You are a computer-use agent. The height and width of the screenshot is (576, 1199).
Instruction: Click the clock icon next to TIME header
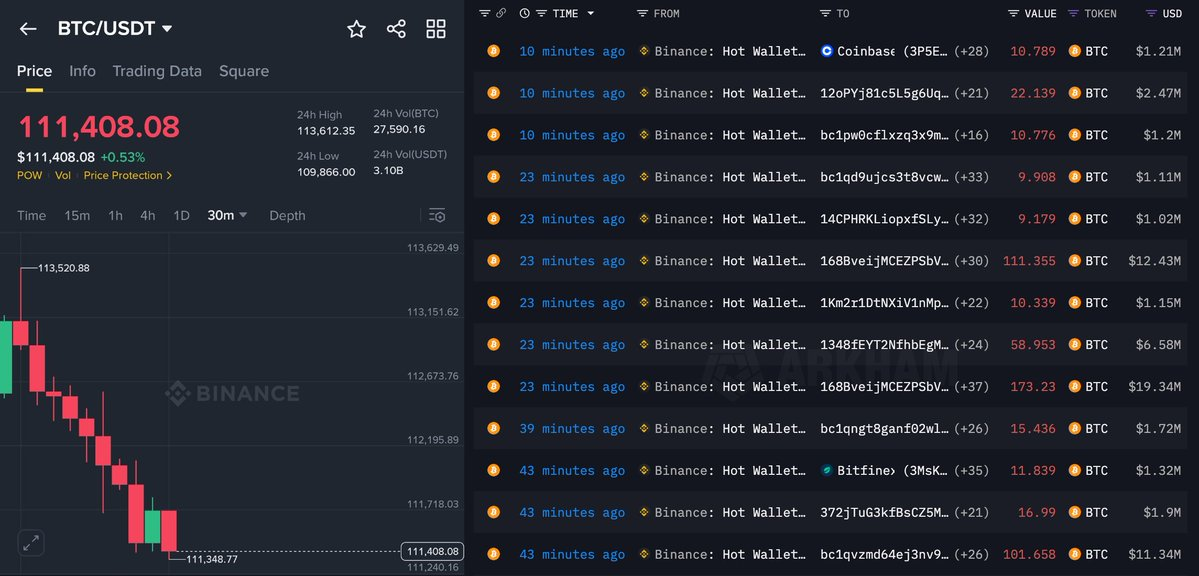point(524,14)
